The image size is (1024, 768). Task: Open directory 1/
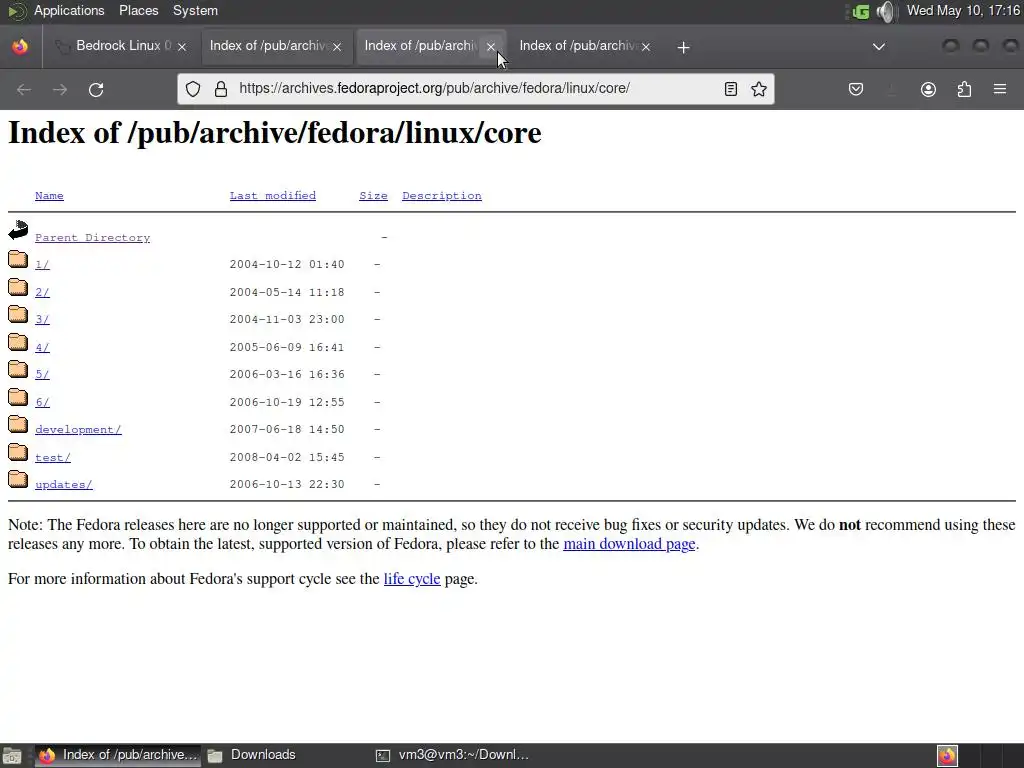(42, 264)
